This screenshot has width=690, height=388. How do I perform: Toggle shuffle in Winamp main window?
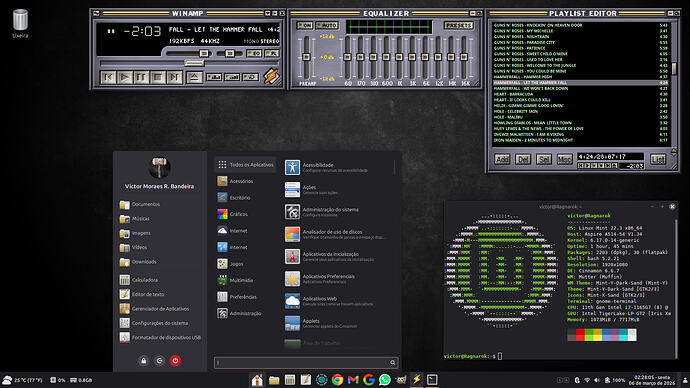(214, 77)
